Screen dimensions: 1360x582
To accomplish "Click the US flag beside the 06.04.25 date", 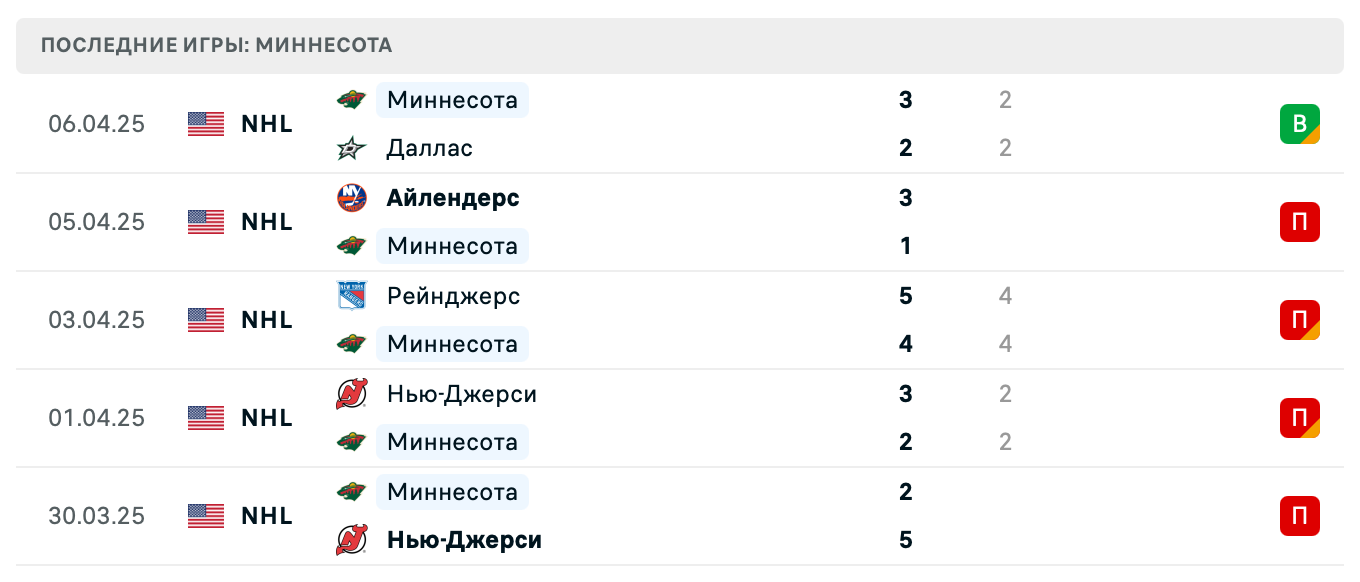I will click(205, 123).
